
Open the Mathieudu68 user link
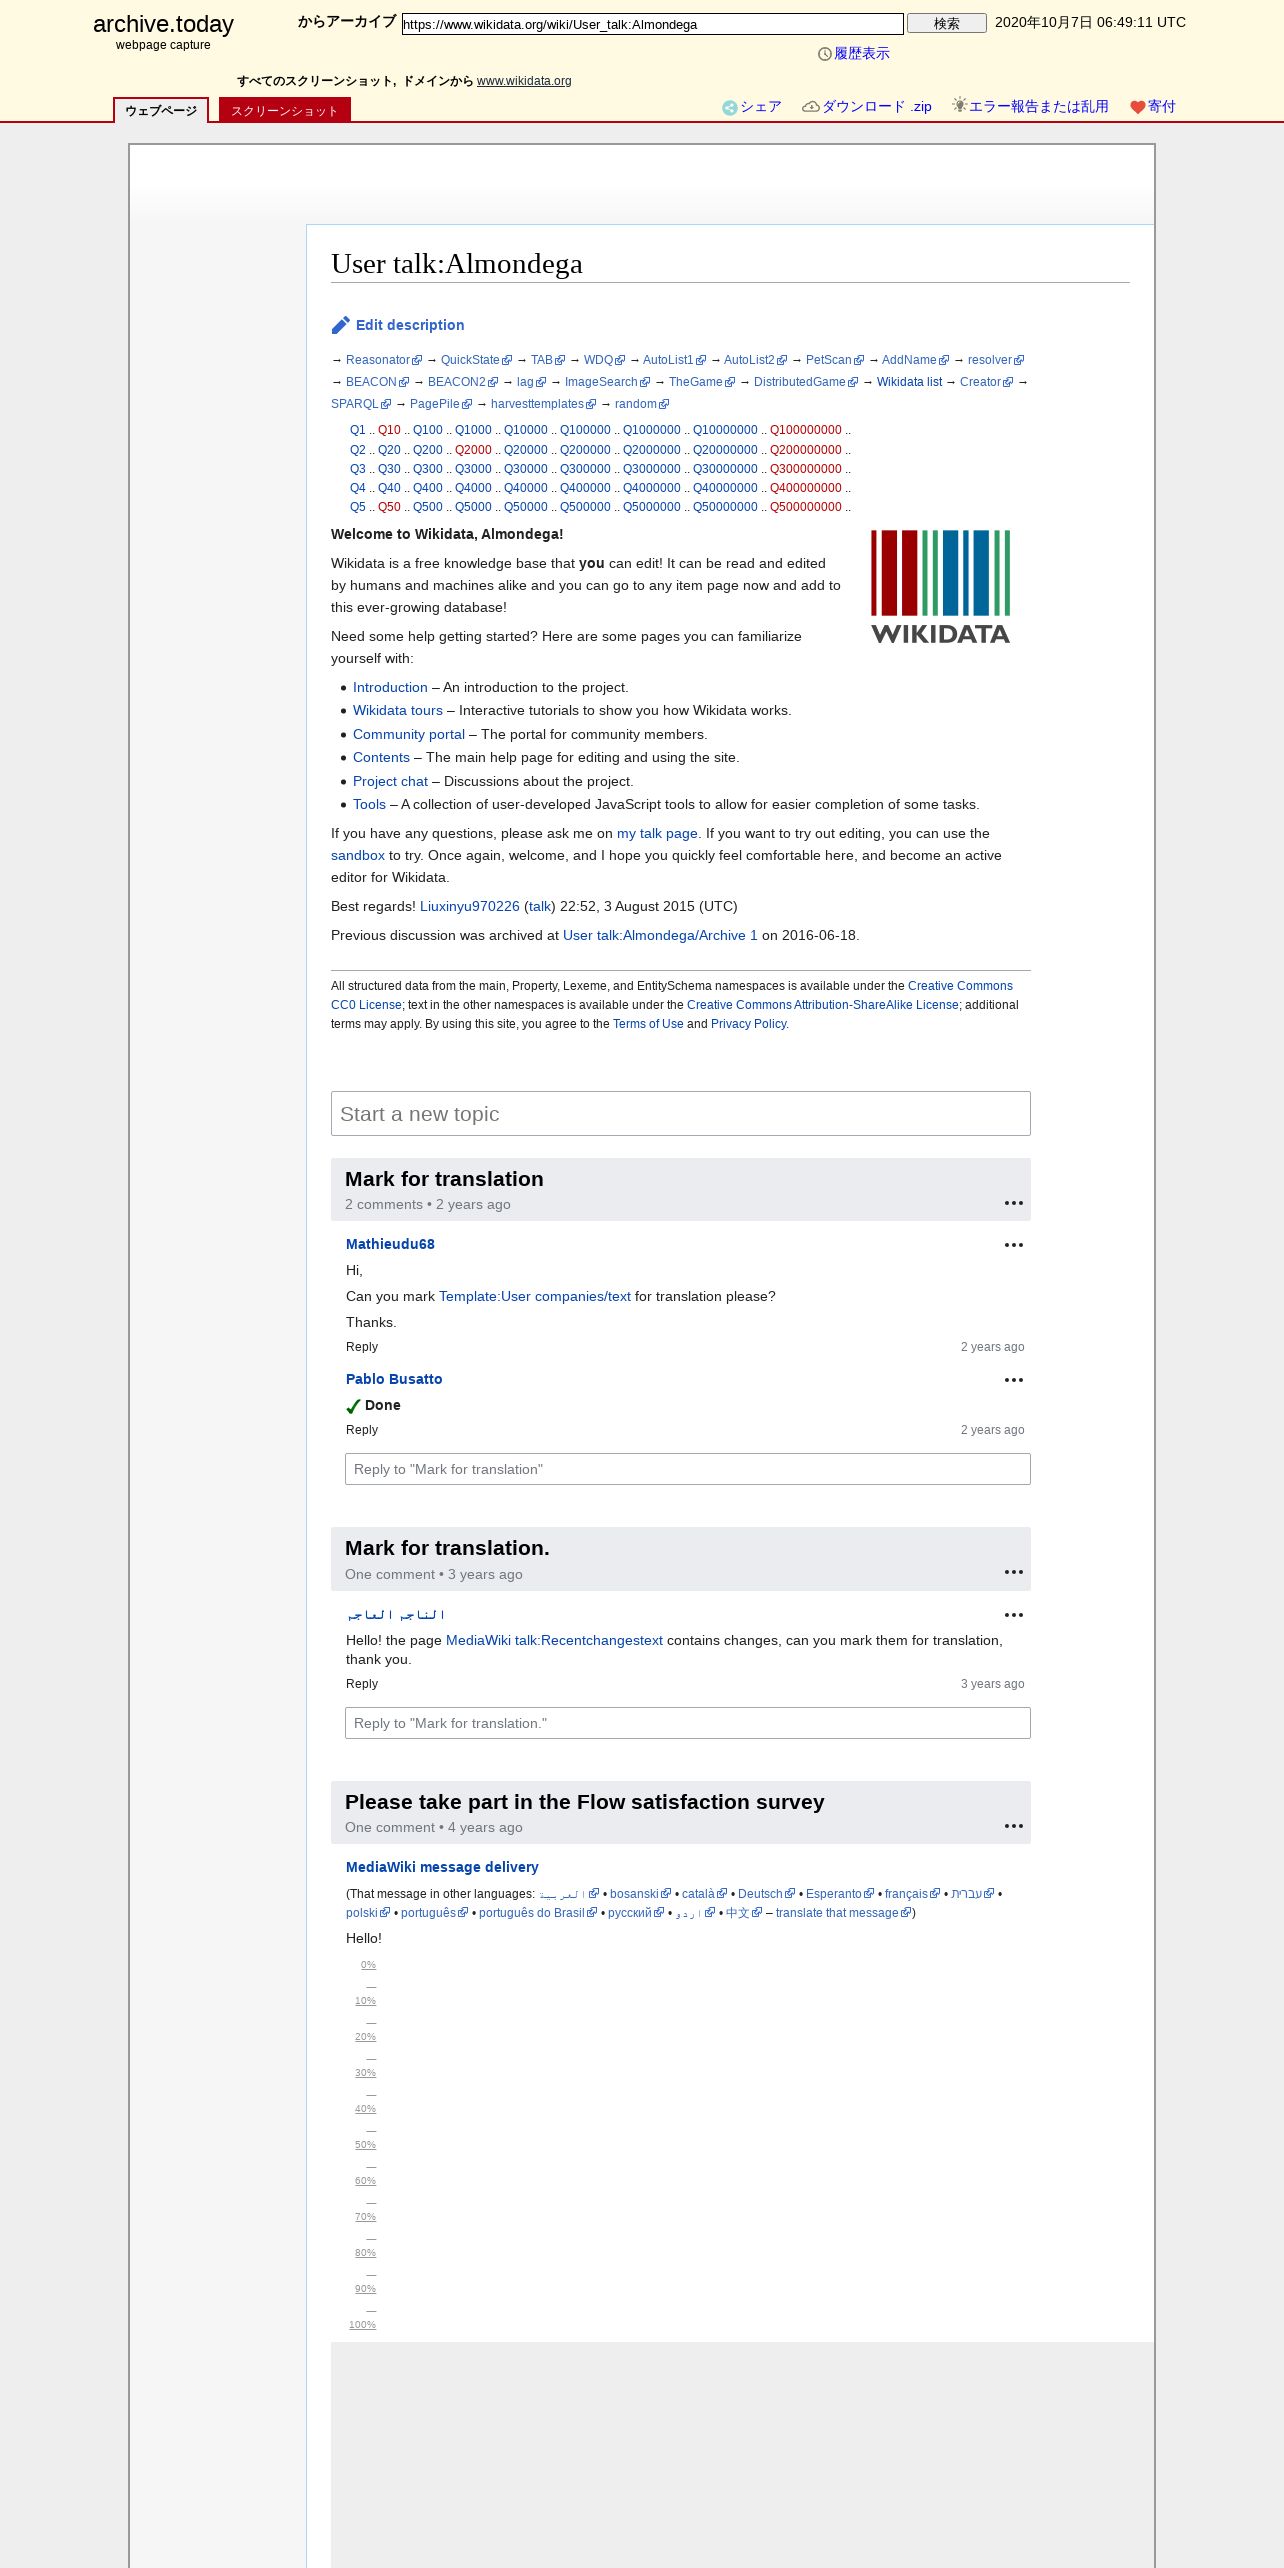pos(390,1244)
